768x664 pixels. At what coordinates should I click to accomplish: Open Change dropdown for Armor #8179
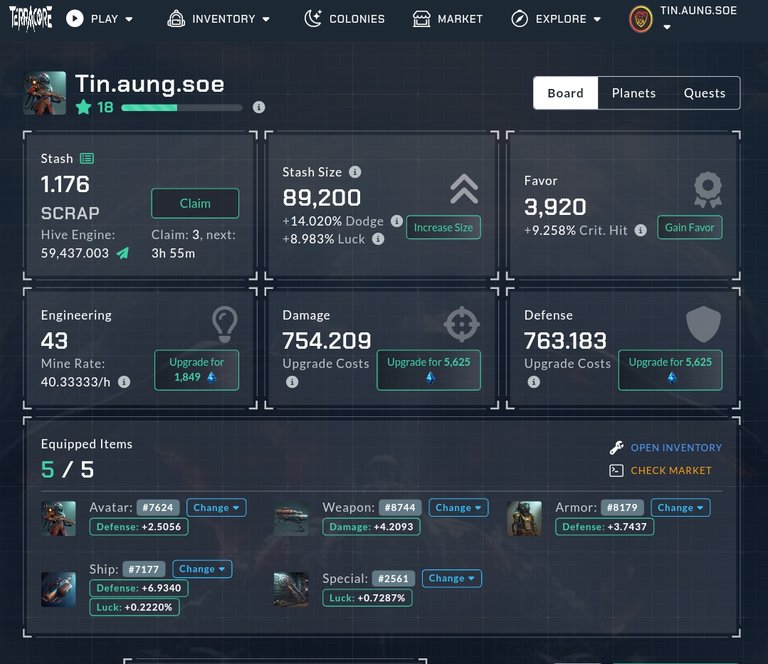click(680, 507)
